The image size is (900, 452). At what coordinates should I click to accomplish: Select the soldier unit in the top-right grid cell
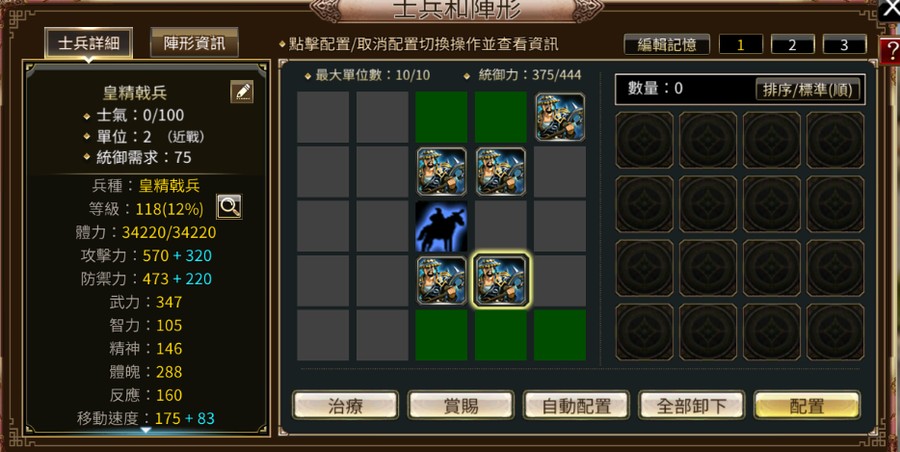tap(560, 117)
